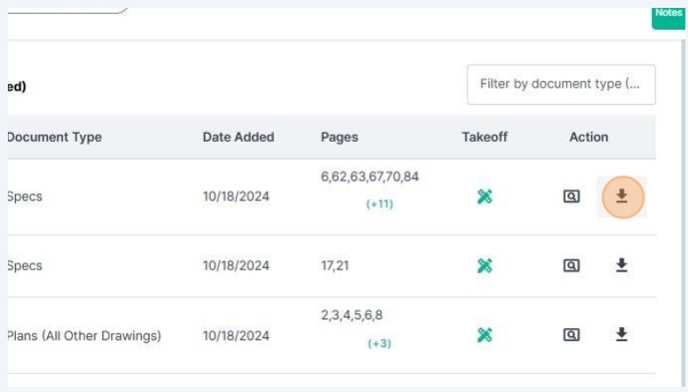Preview the Specs document with pages 17,21
Screen dimensions: 688x392
571,265
